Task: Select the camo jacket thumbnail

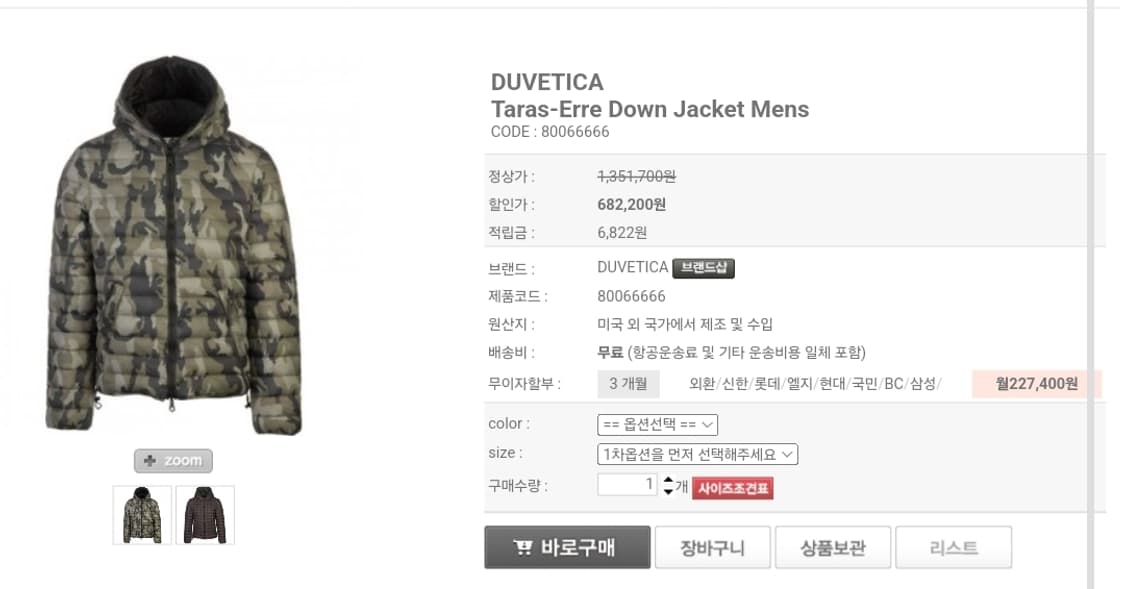Action: point(142,515)
